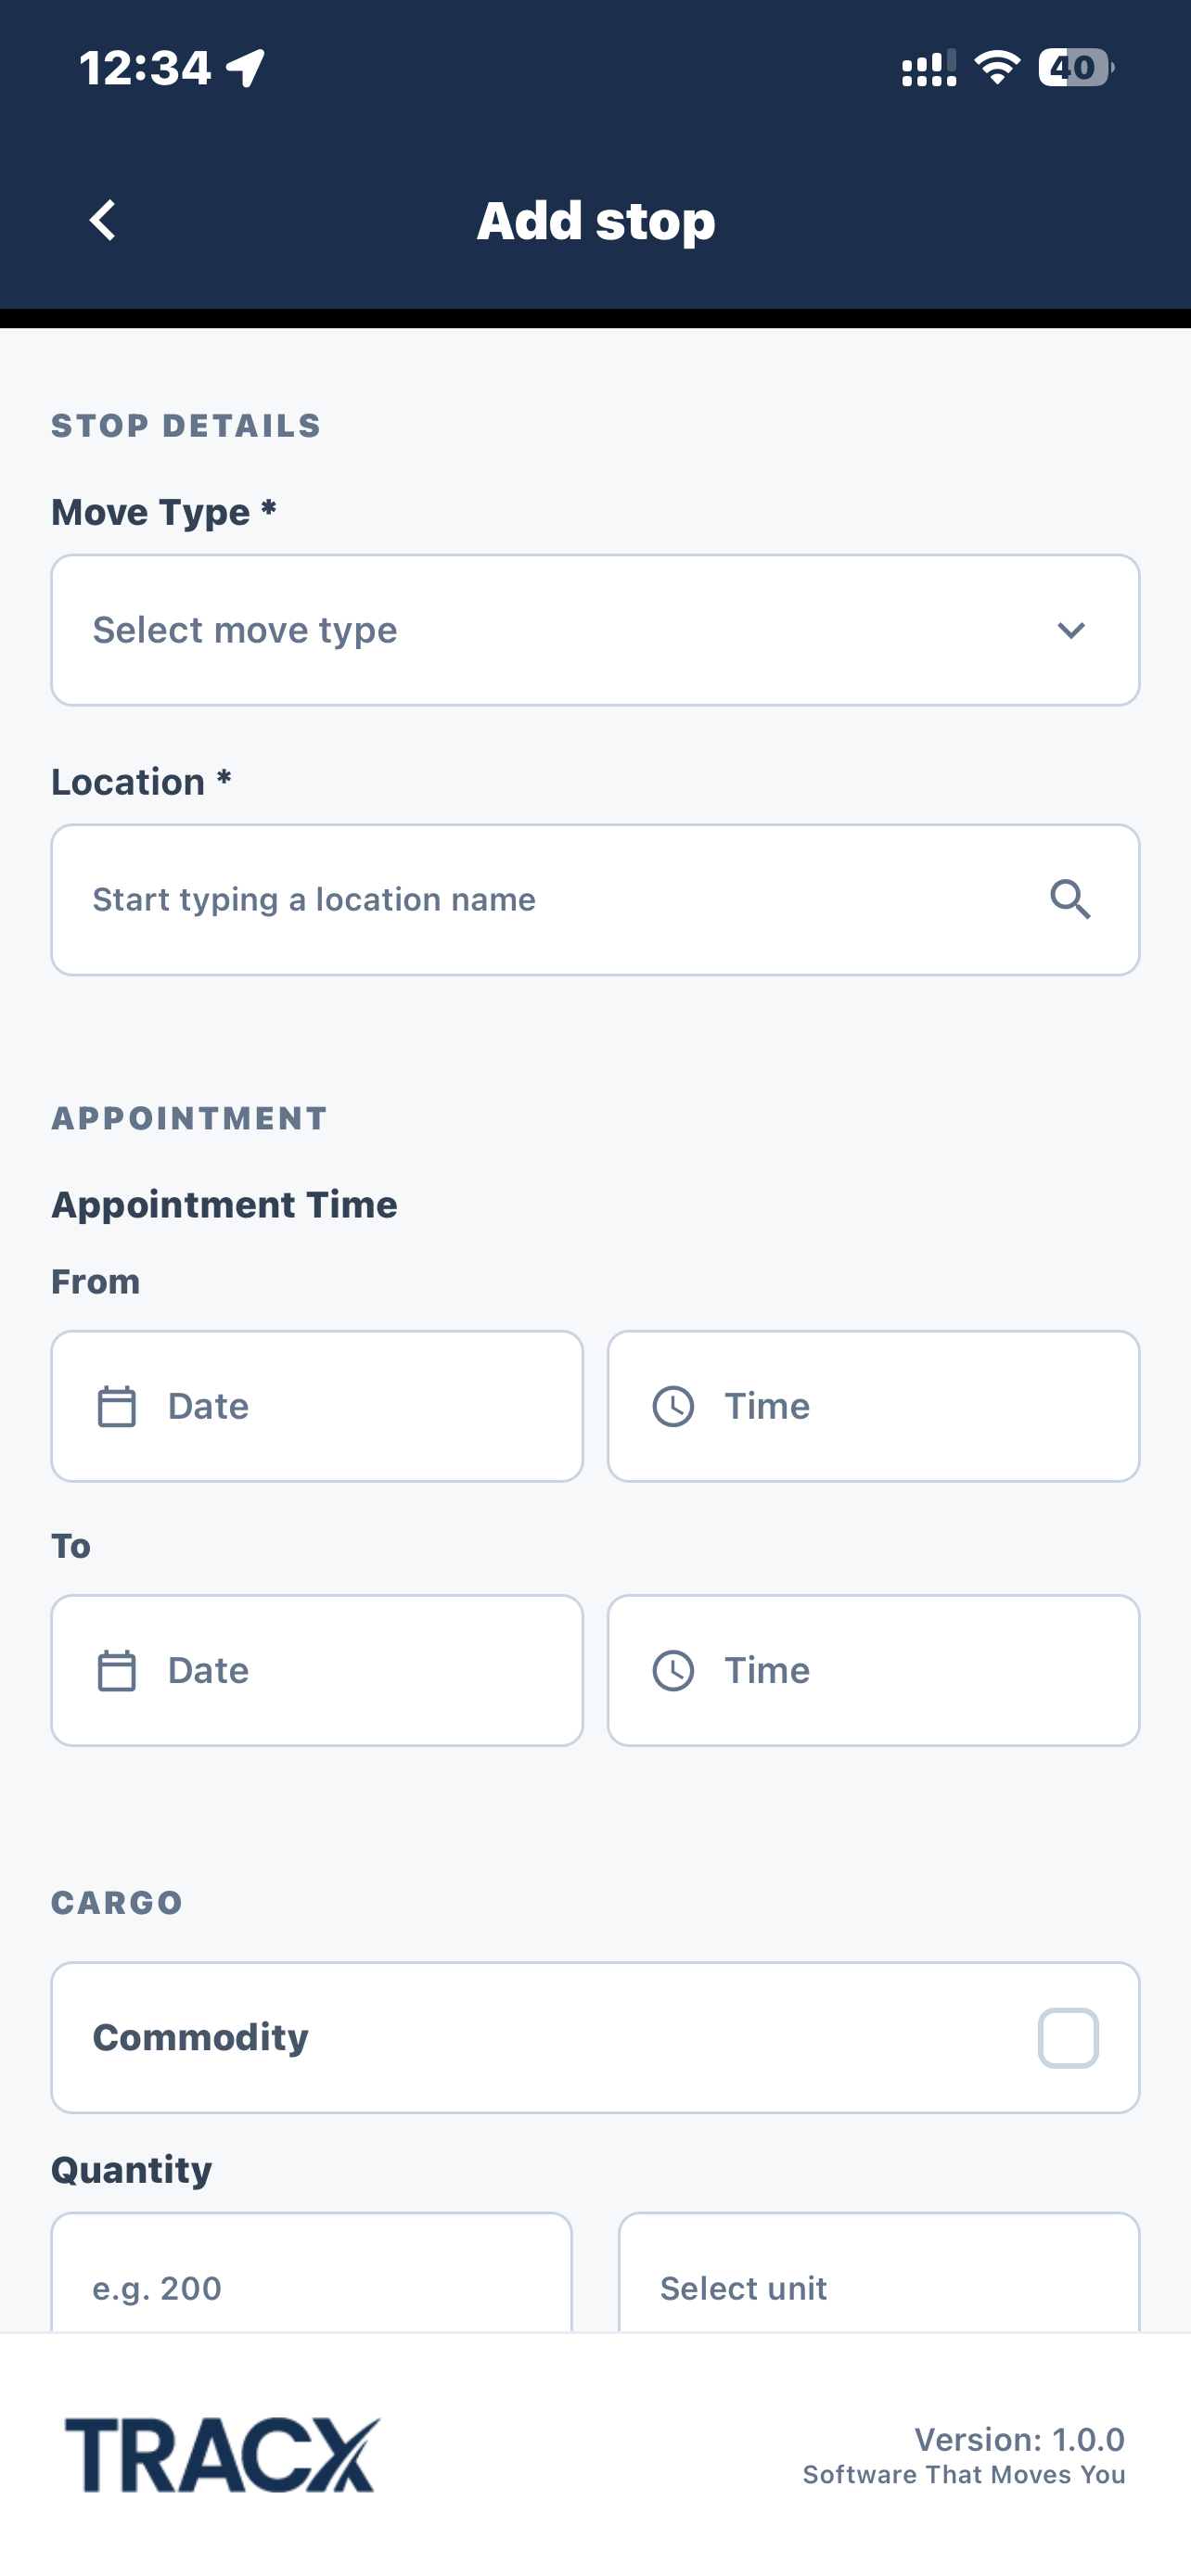Tap the battery indicator in status bar
The width and height of the screenshot is (1191, 2576).
tap(1076, 67)
